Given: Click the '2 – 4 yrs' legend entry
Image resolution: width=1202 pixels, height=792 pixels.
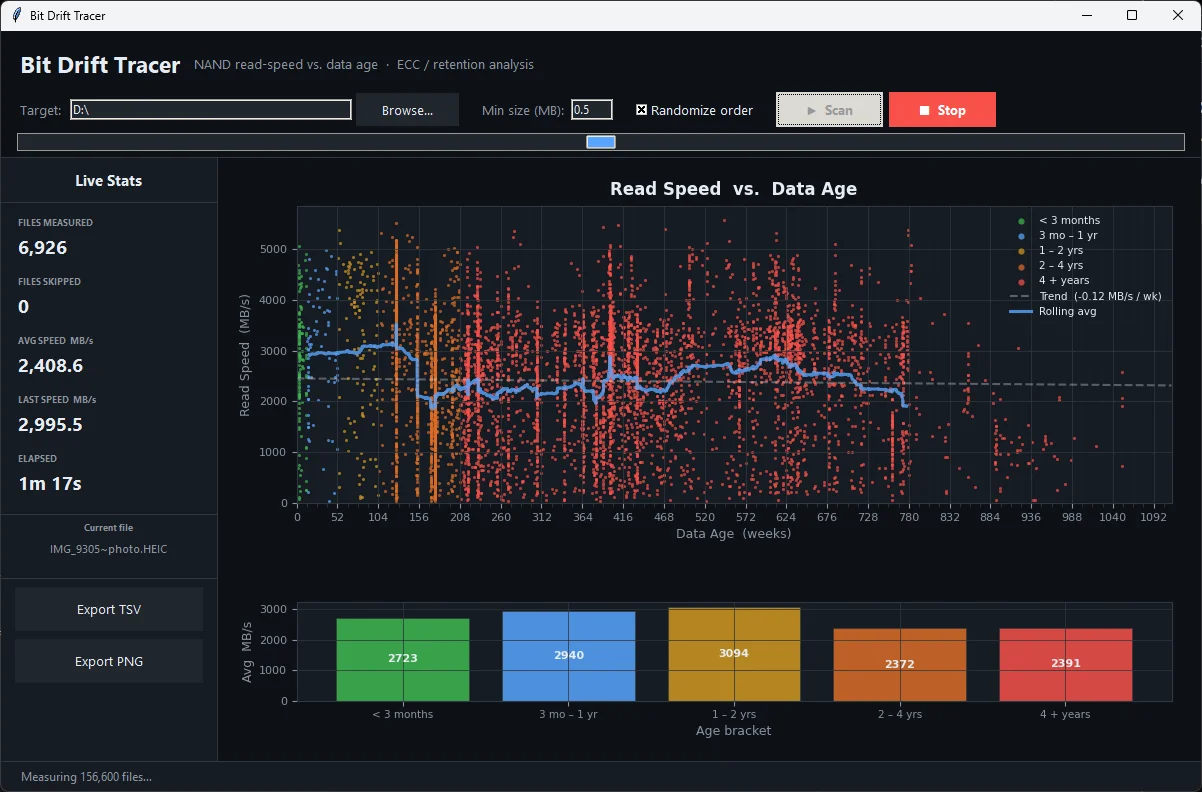Looking at the screenshot, I should (1061, 265).
